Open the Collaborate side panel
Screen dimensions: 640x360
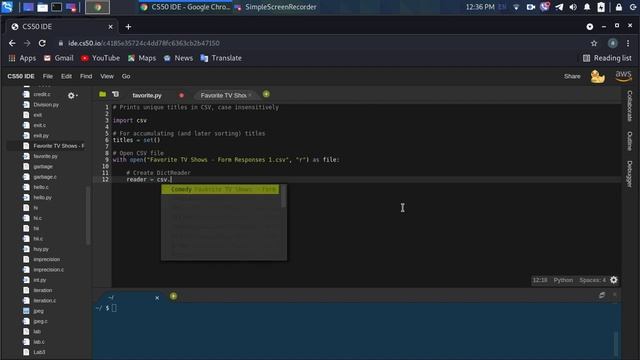pos(630,106)
